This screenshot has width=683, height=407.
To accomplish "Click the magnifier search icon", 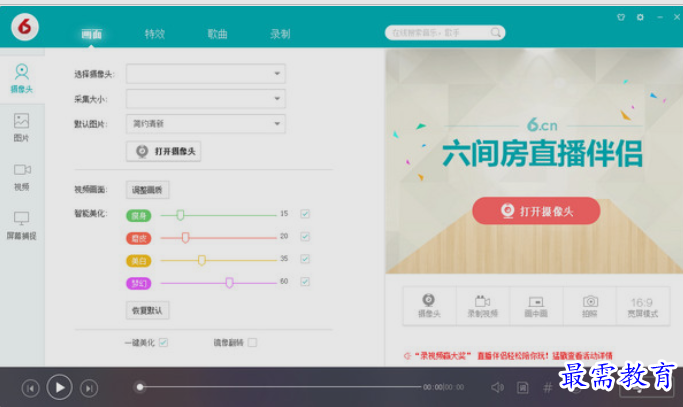I will click(495, 32).
